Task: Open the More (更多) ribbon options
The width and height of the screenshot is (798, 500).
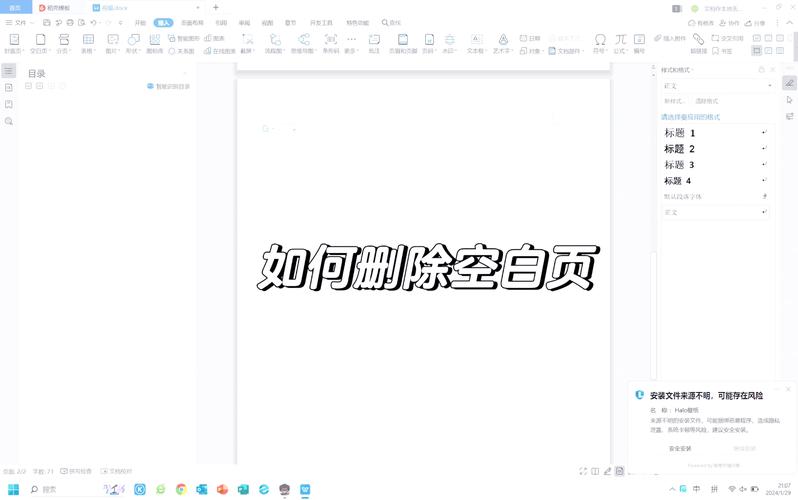Action: pos(351,44)
